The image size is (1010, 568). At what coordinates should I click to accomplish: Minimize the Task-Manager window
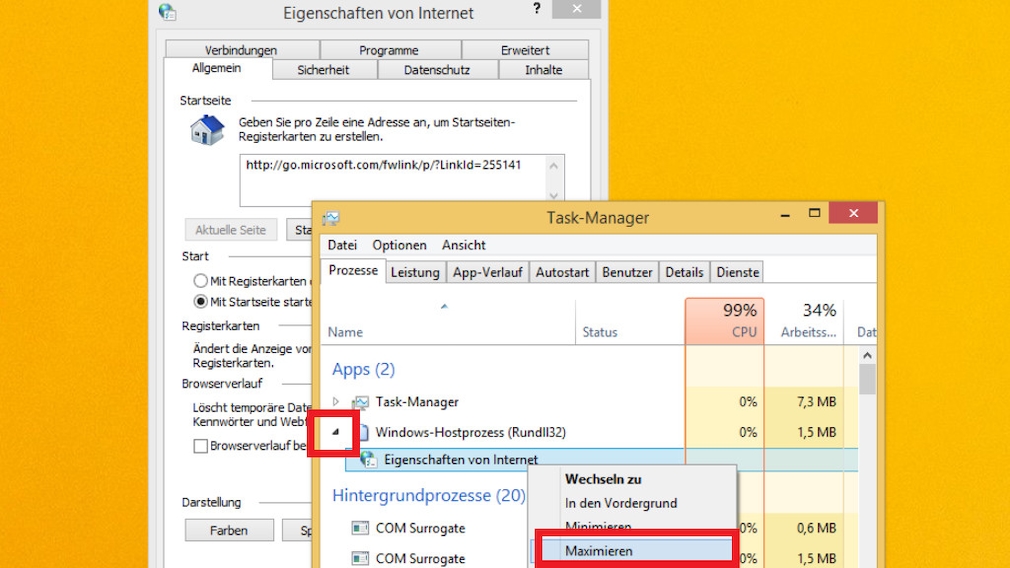785,214
